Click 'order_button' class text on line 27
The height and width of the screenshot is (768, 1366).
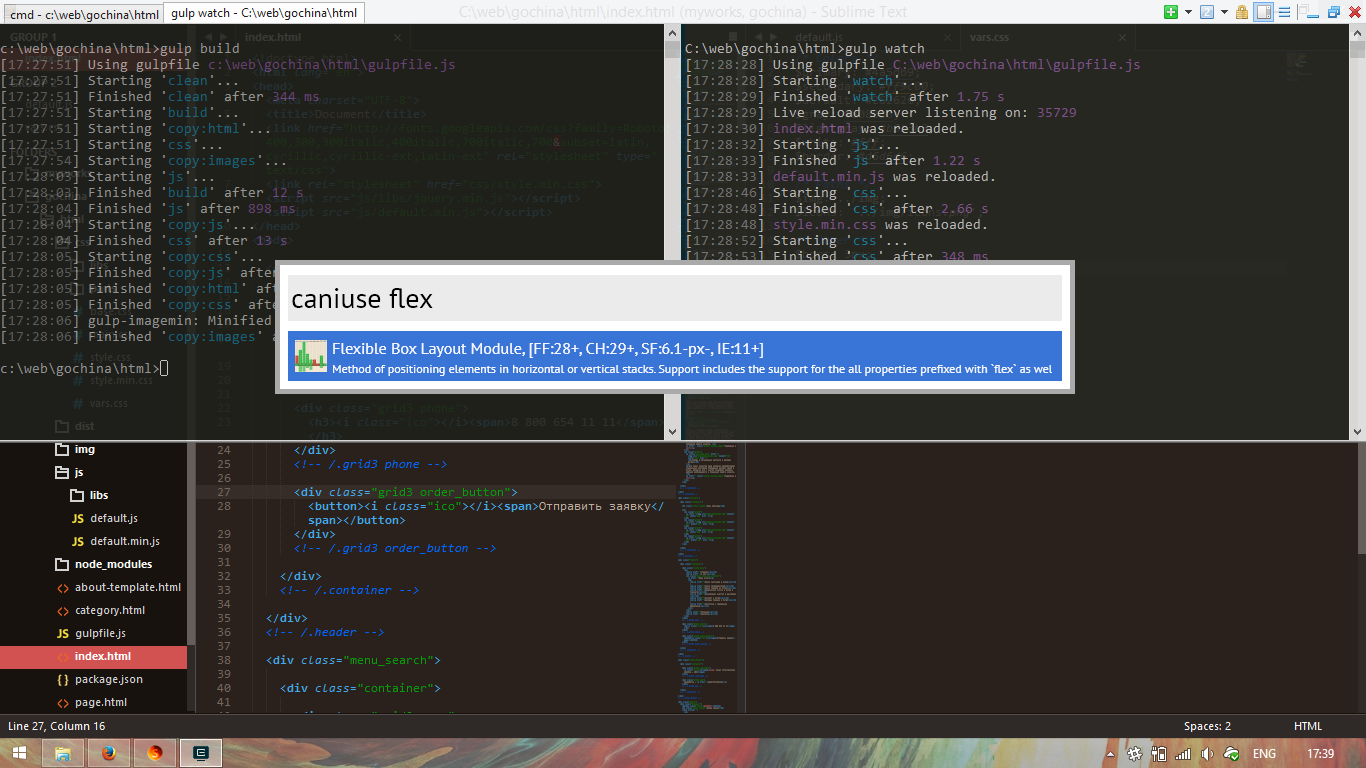tap(467, 492)
